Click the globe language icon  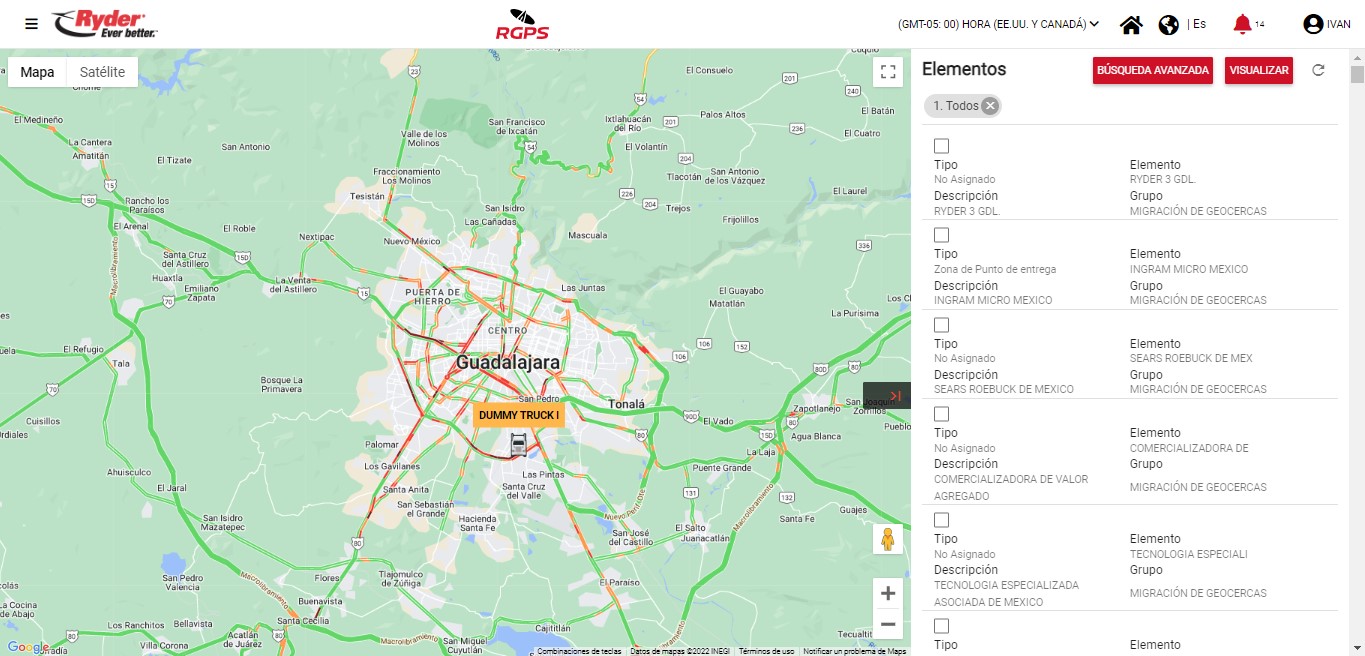tap(1168, 25)
